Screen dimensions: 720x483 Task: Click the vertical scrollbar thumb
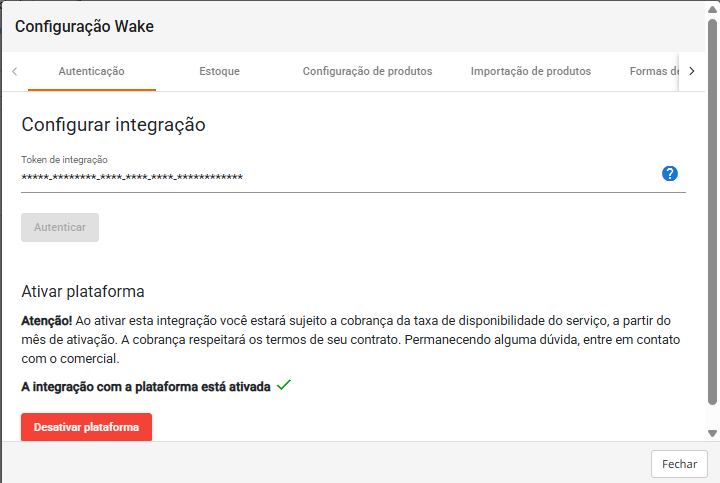tap(712, 211)
